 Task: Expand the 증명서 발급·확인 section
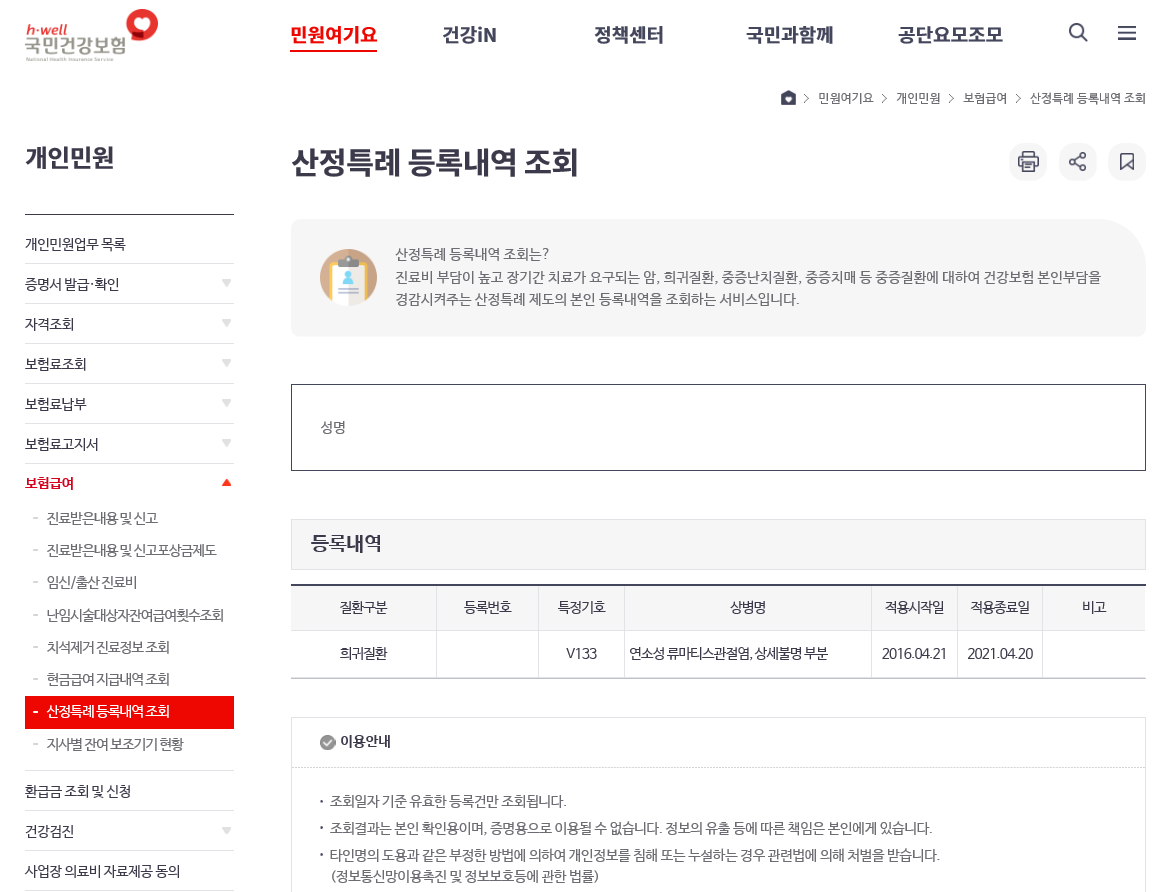227,283
